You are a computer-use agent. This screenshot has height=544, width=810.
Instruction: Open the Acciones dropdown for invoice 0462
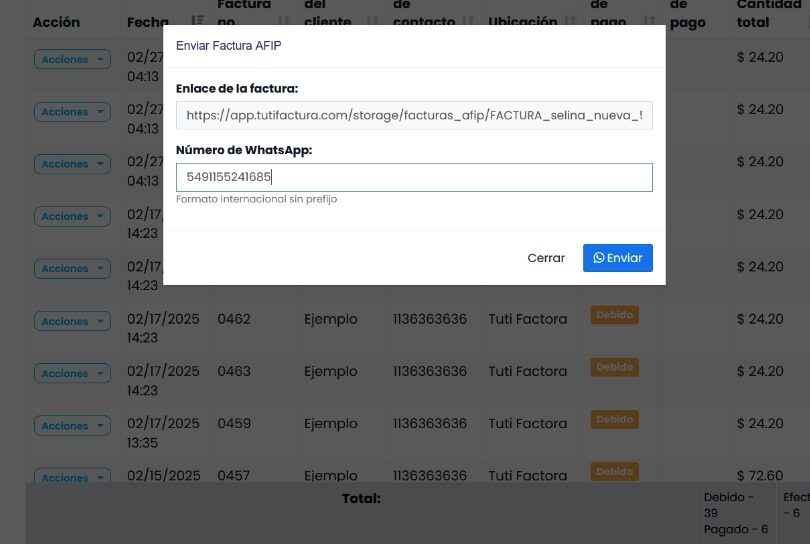(72, 321)
